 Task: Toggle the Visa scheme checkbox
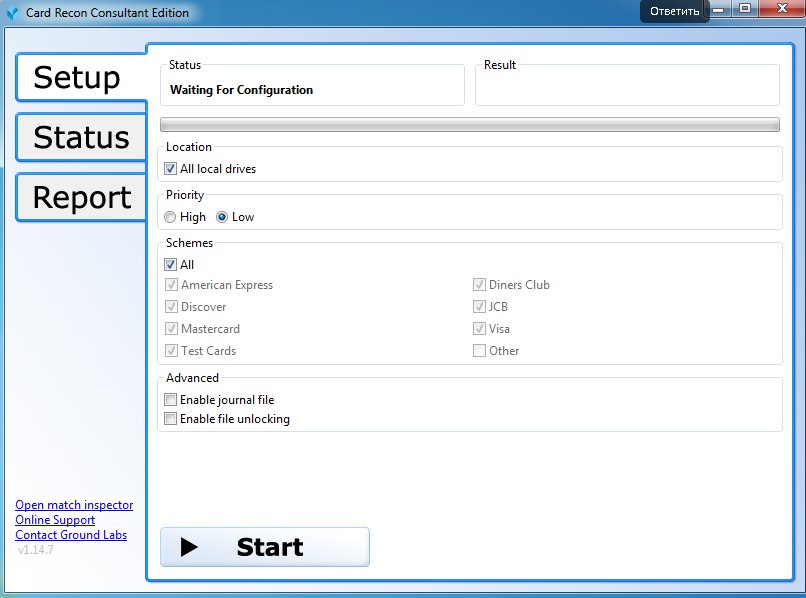480,329
